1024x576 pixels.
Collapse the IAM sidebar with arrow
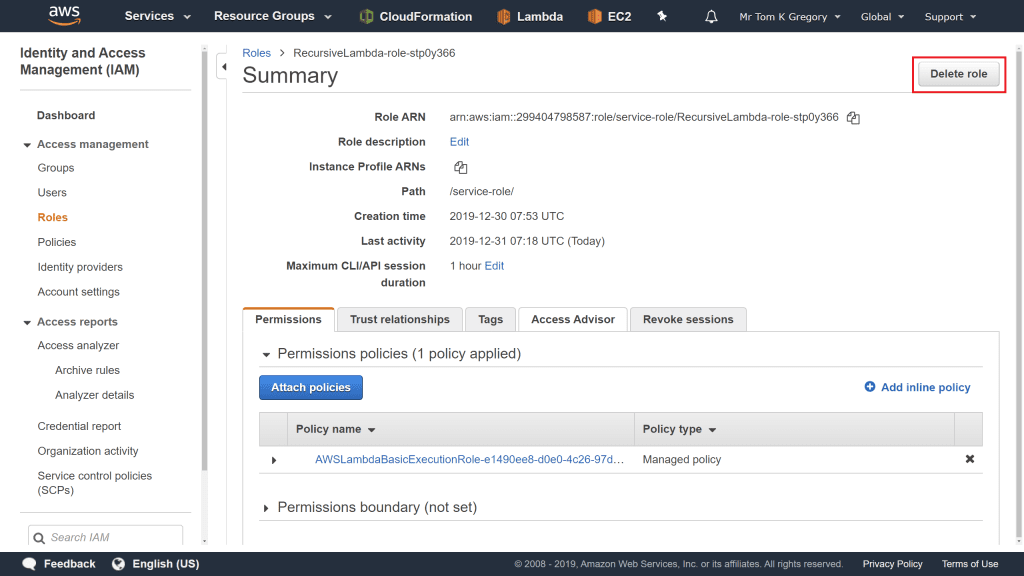click(x=223, y=66)
